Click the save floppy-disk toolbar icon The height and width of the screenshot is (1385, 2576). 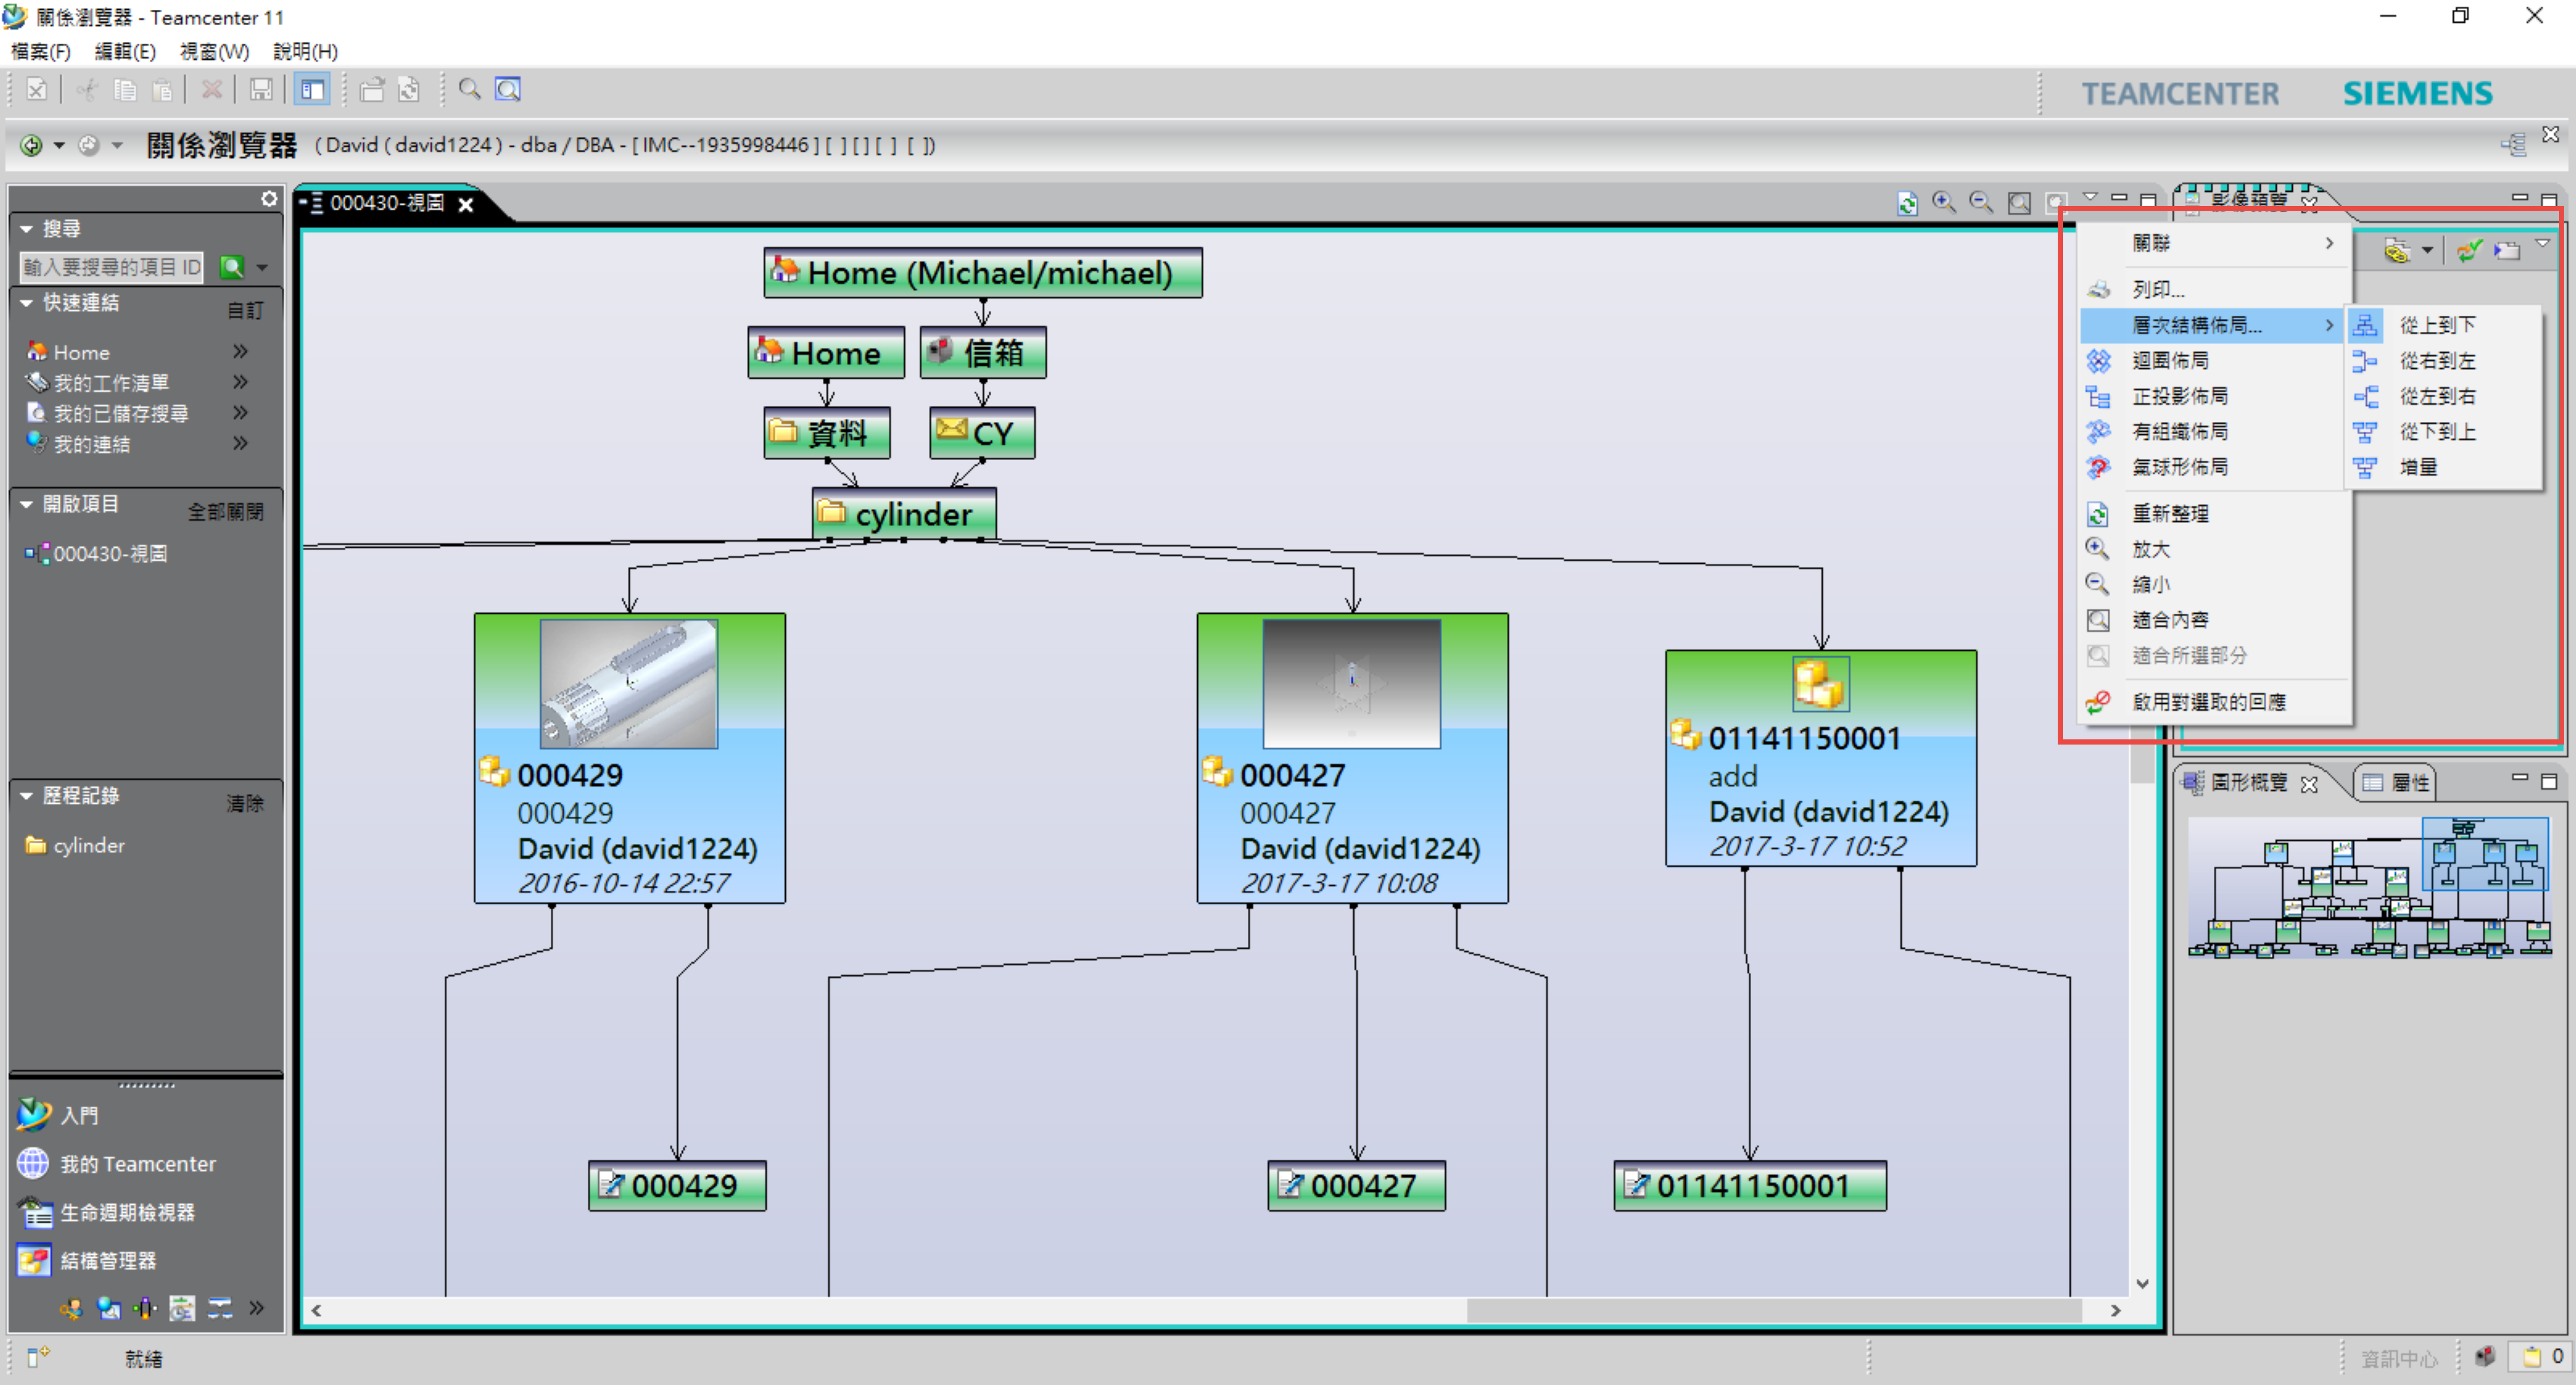point(261,90)
